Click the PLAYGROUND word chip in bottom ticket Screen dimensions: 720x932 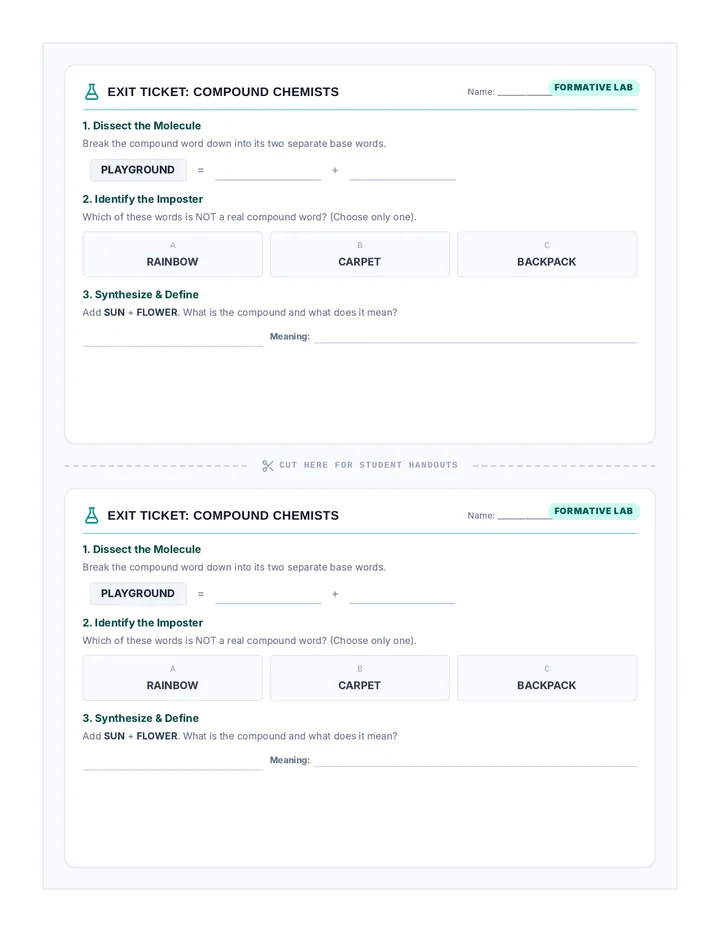click(138, 593)
